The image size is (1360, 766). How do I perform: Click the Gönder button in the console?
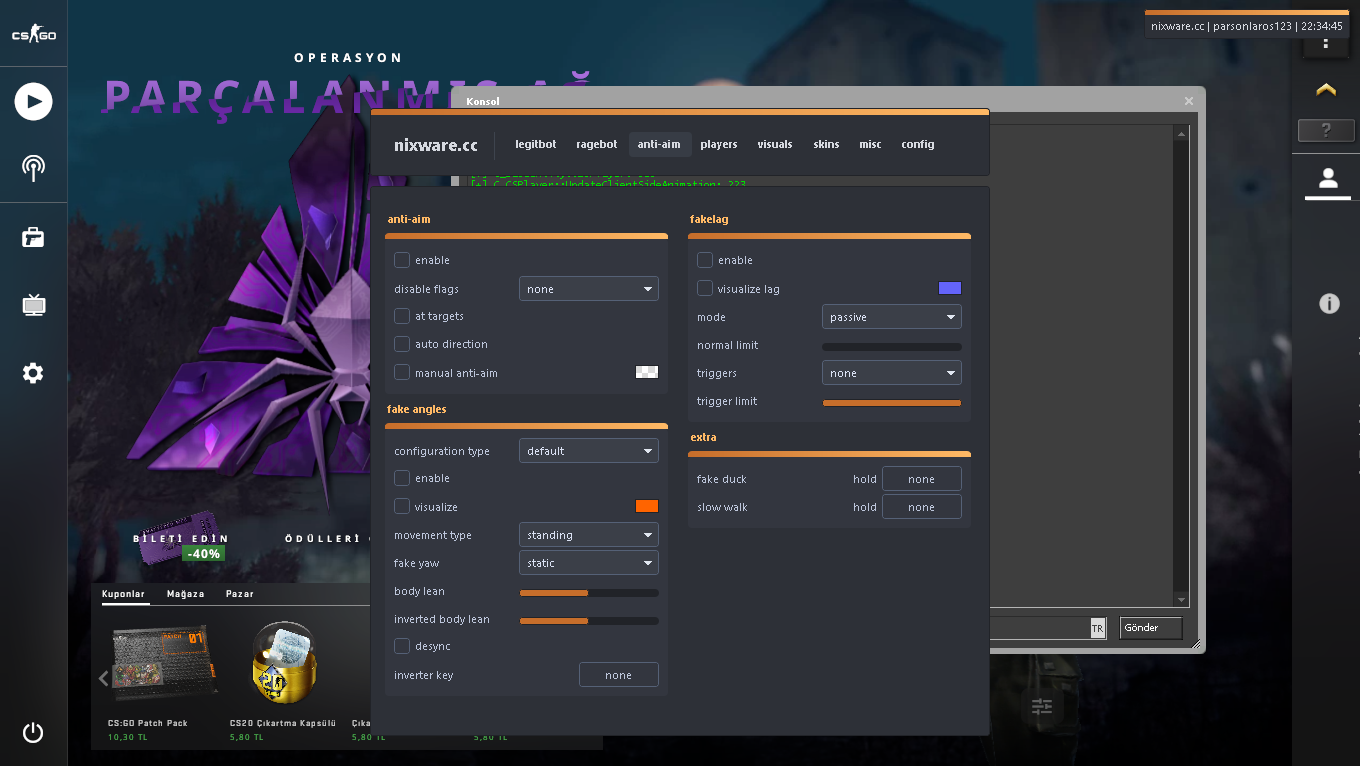(x=1151, y=628)
